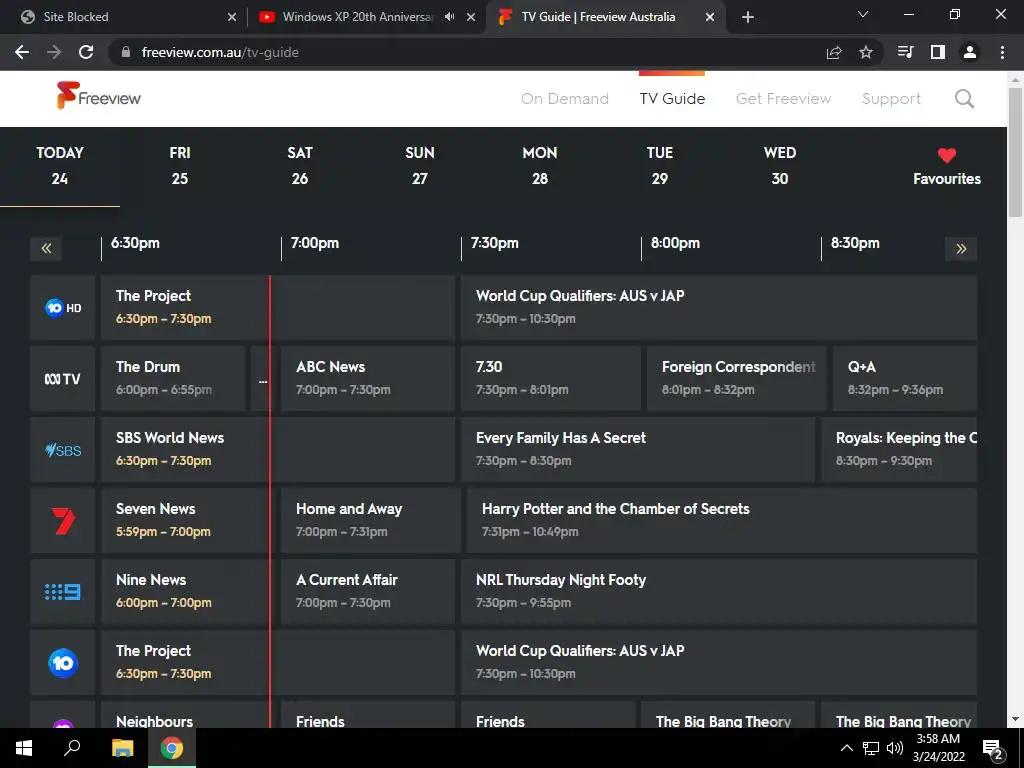Open File Explorer from taskbar

122,748
